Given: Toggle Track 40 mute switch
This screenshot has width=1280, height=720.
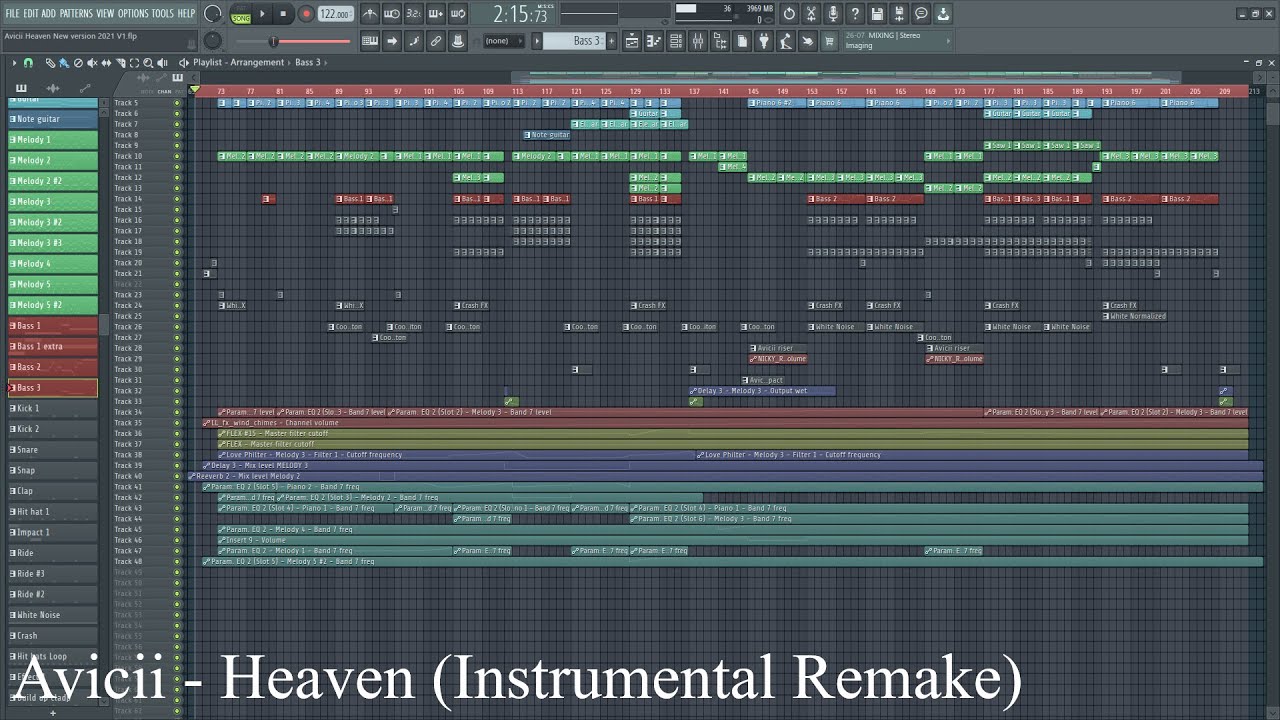Looking at the screenshot, I should 177,476.
